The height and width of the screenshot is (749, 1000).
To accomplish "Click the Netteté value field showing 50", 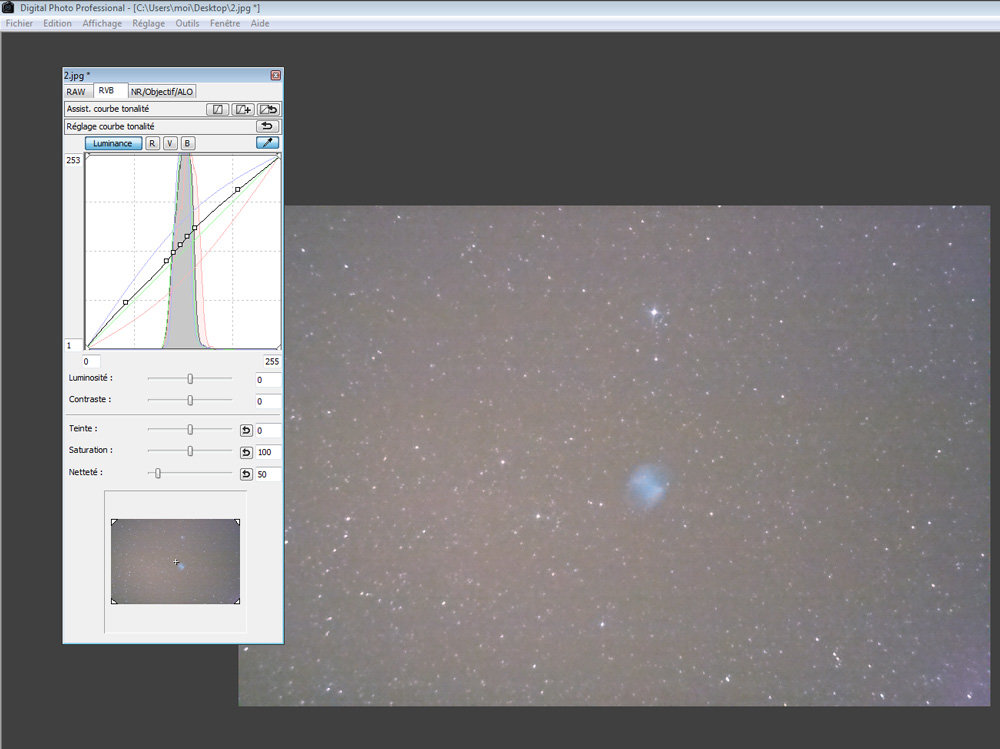I will click(268, 474).
